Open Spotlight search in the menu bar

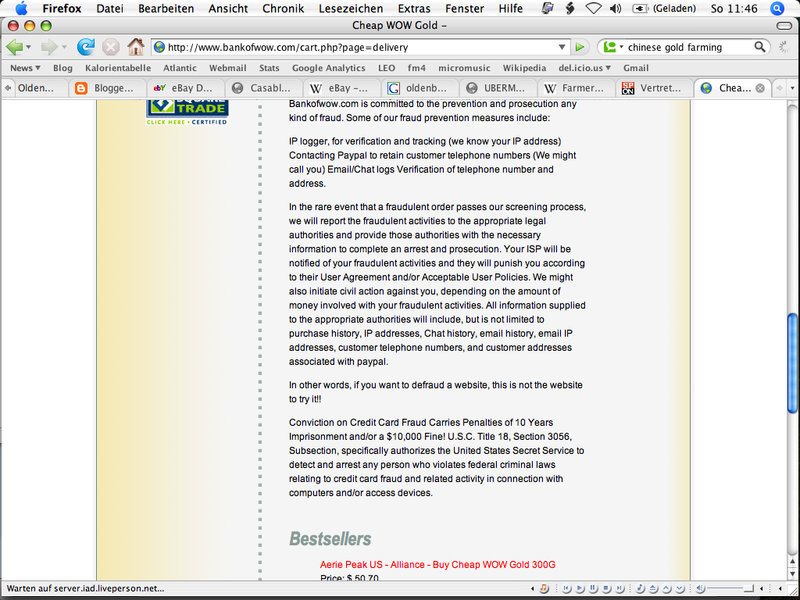[777, 8]
